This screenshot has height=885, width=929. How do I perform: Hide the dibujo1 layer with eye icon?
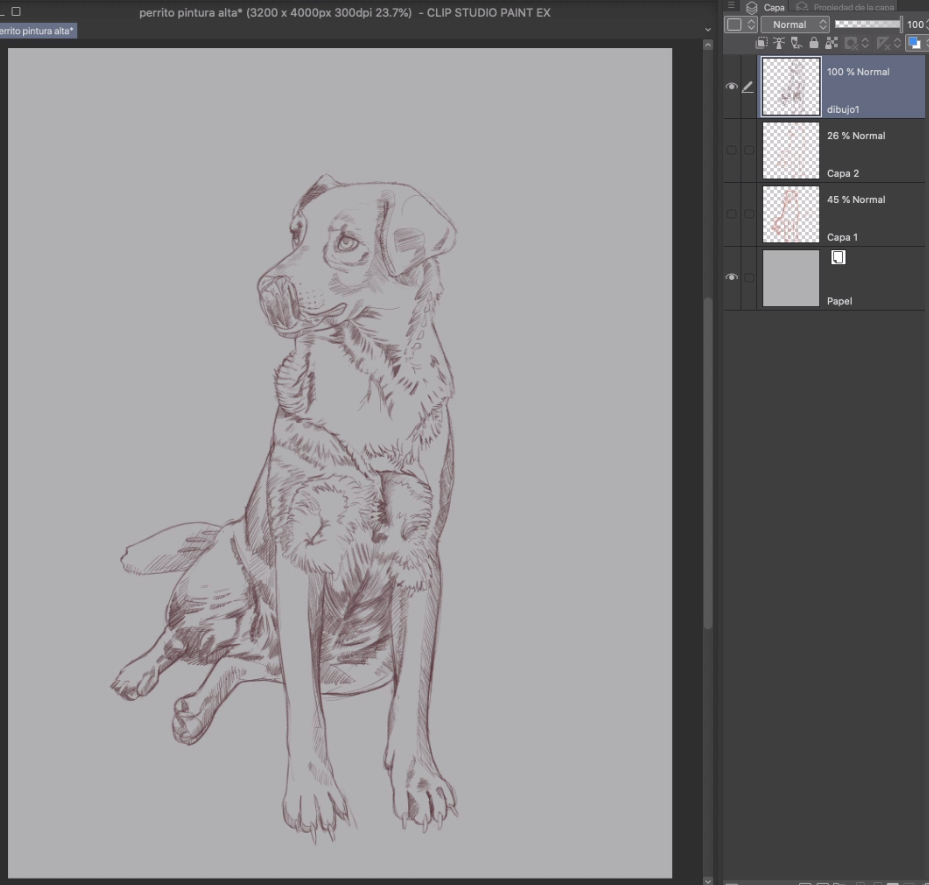point(731,87)
